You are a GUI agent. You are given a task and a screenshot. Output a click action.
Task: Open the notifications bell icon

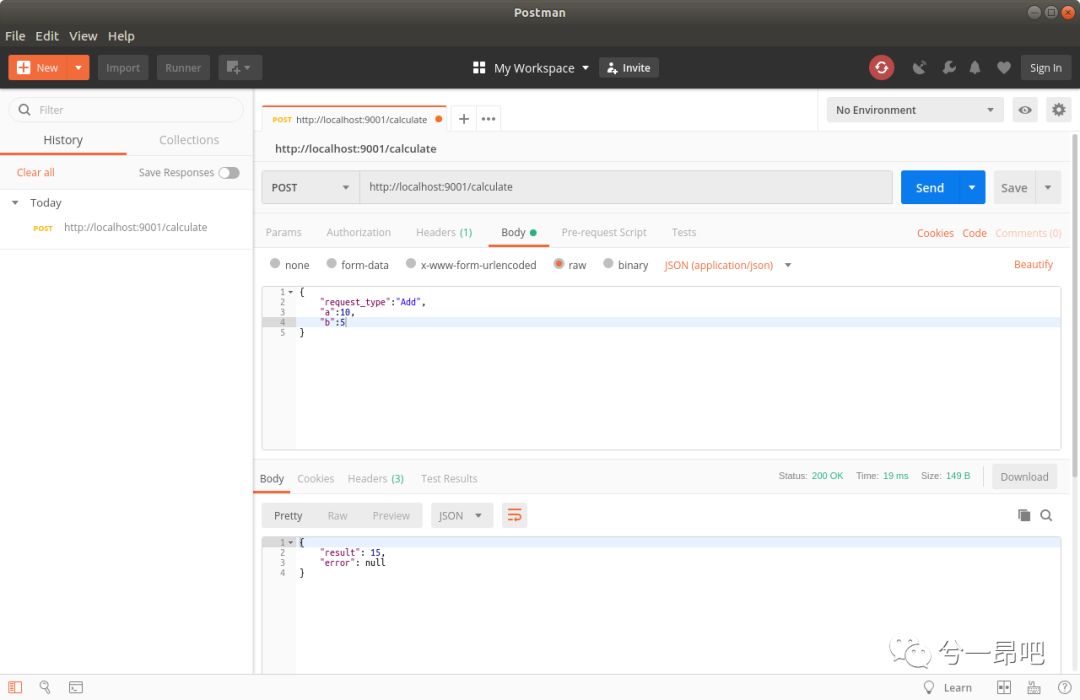[975, 68]
